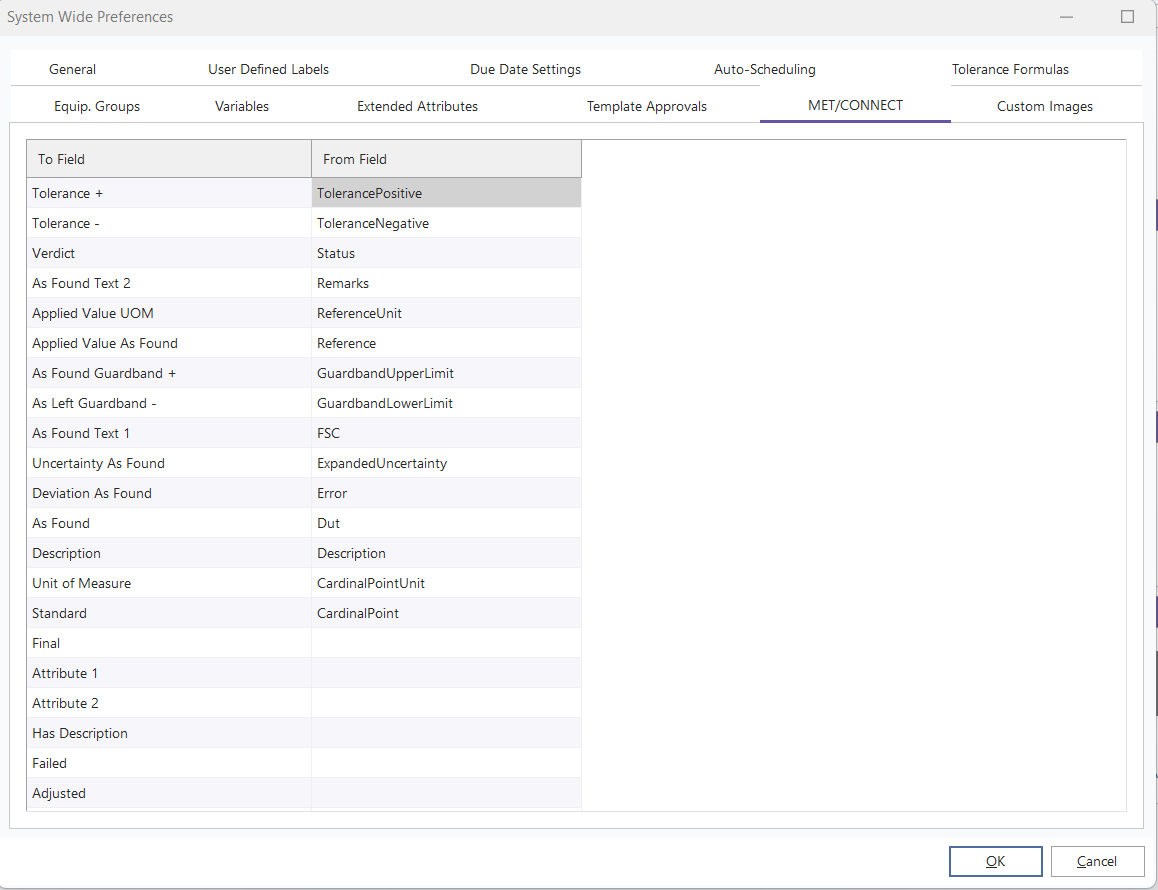Screen dimensions: 1158x890
Task: Click the From Field column header
Action: [446, 159]
